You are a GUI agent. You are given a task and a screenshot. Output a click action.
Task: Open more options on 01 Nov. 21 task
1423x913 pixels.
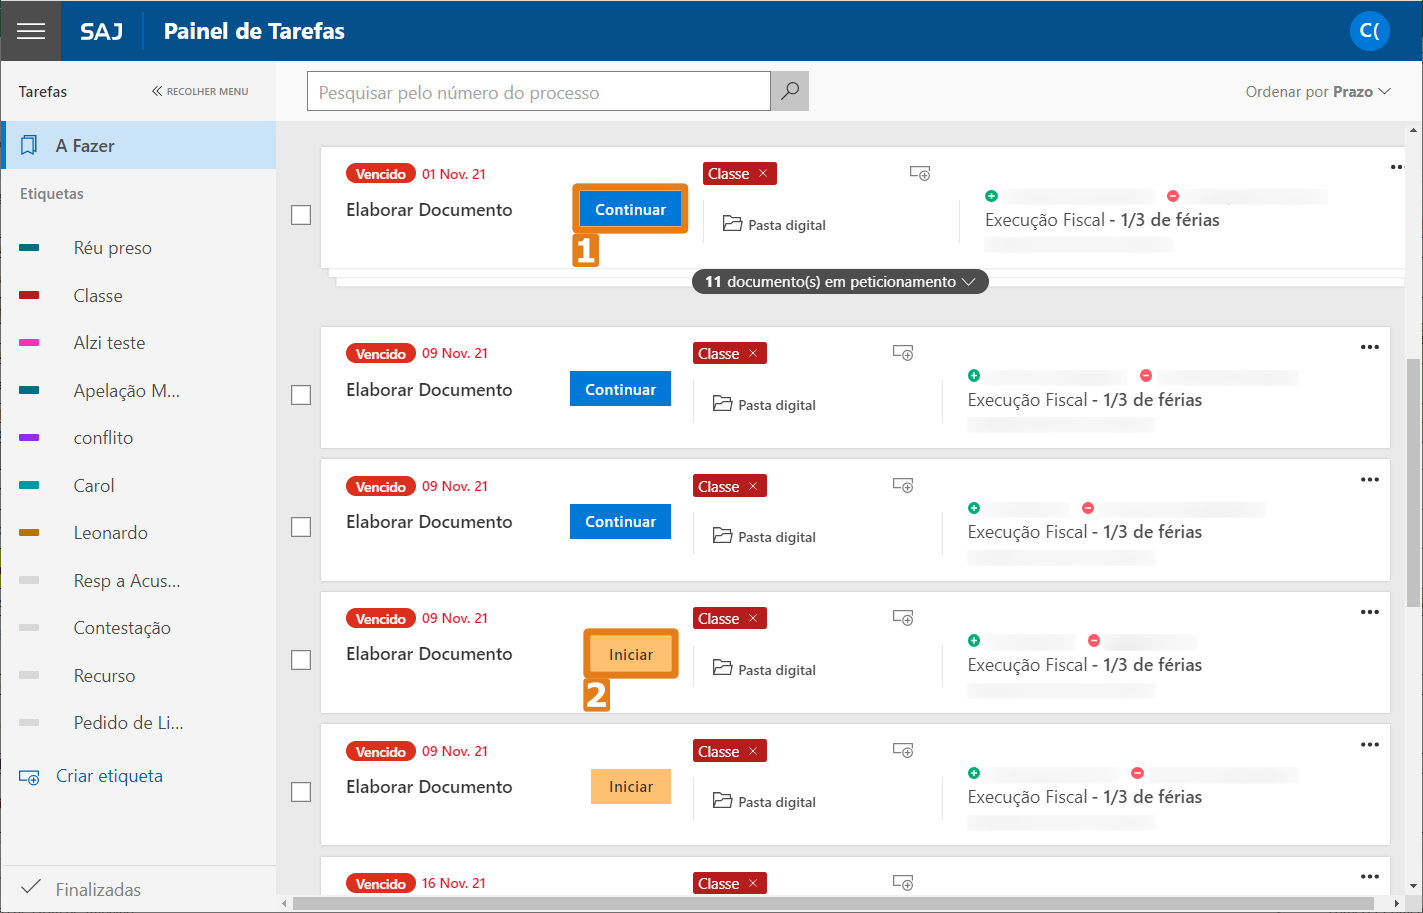pyautogui.click(x=1397, y=167)
